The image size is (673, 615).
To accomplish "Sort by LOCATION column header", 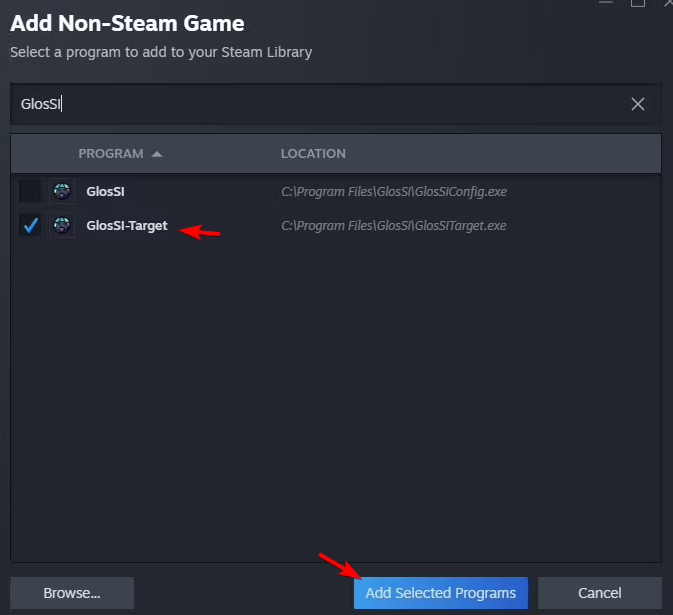I will tap(313, 154).
